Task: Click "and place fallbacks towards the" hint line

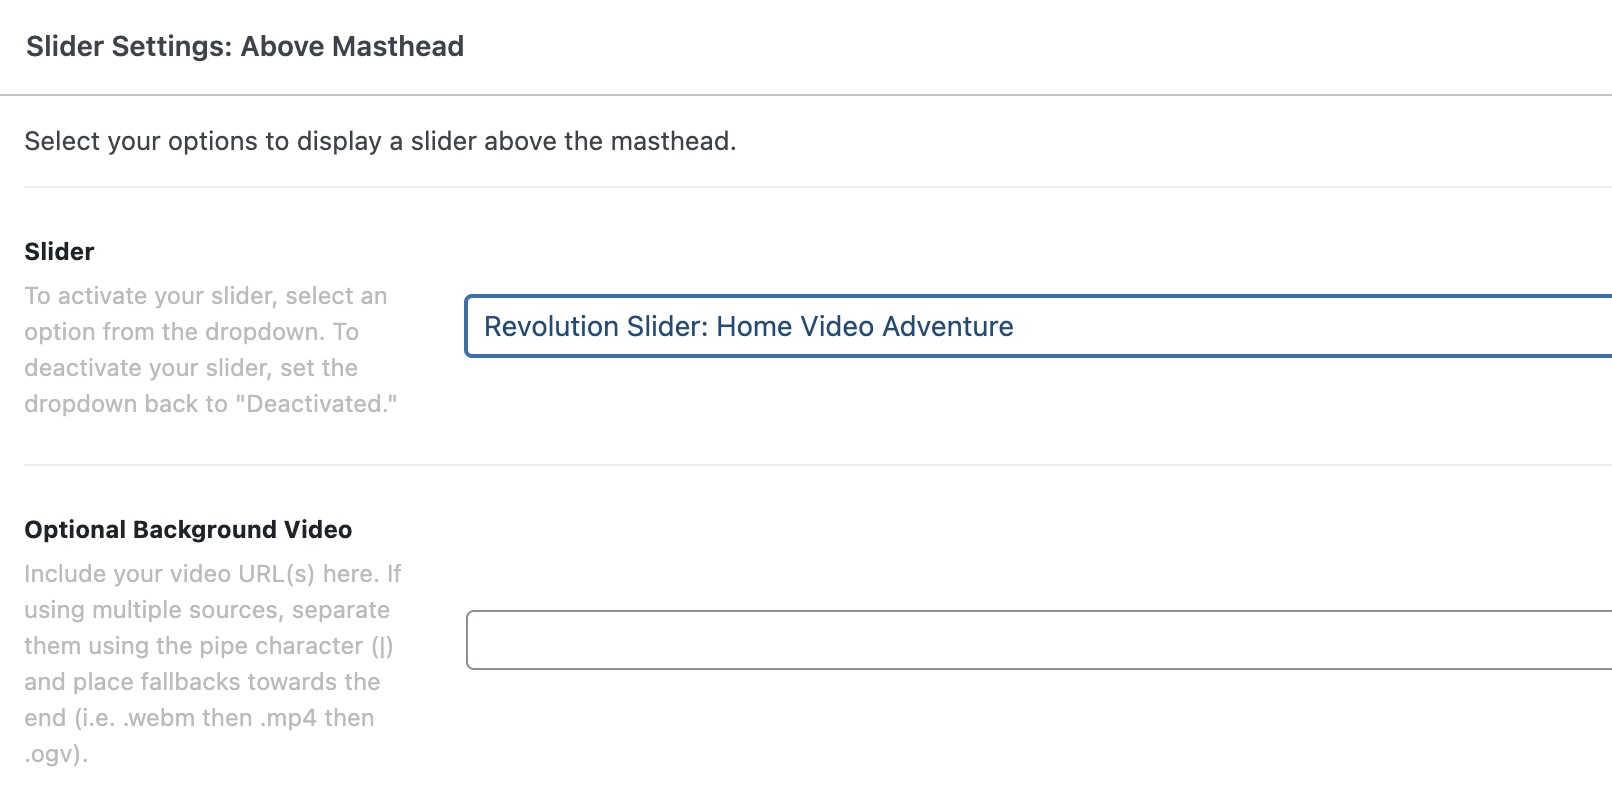Action: pyautogui.click(x=202, y=682)
